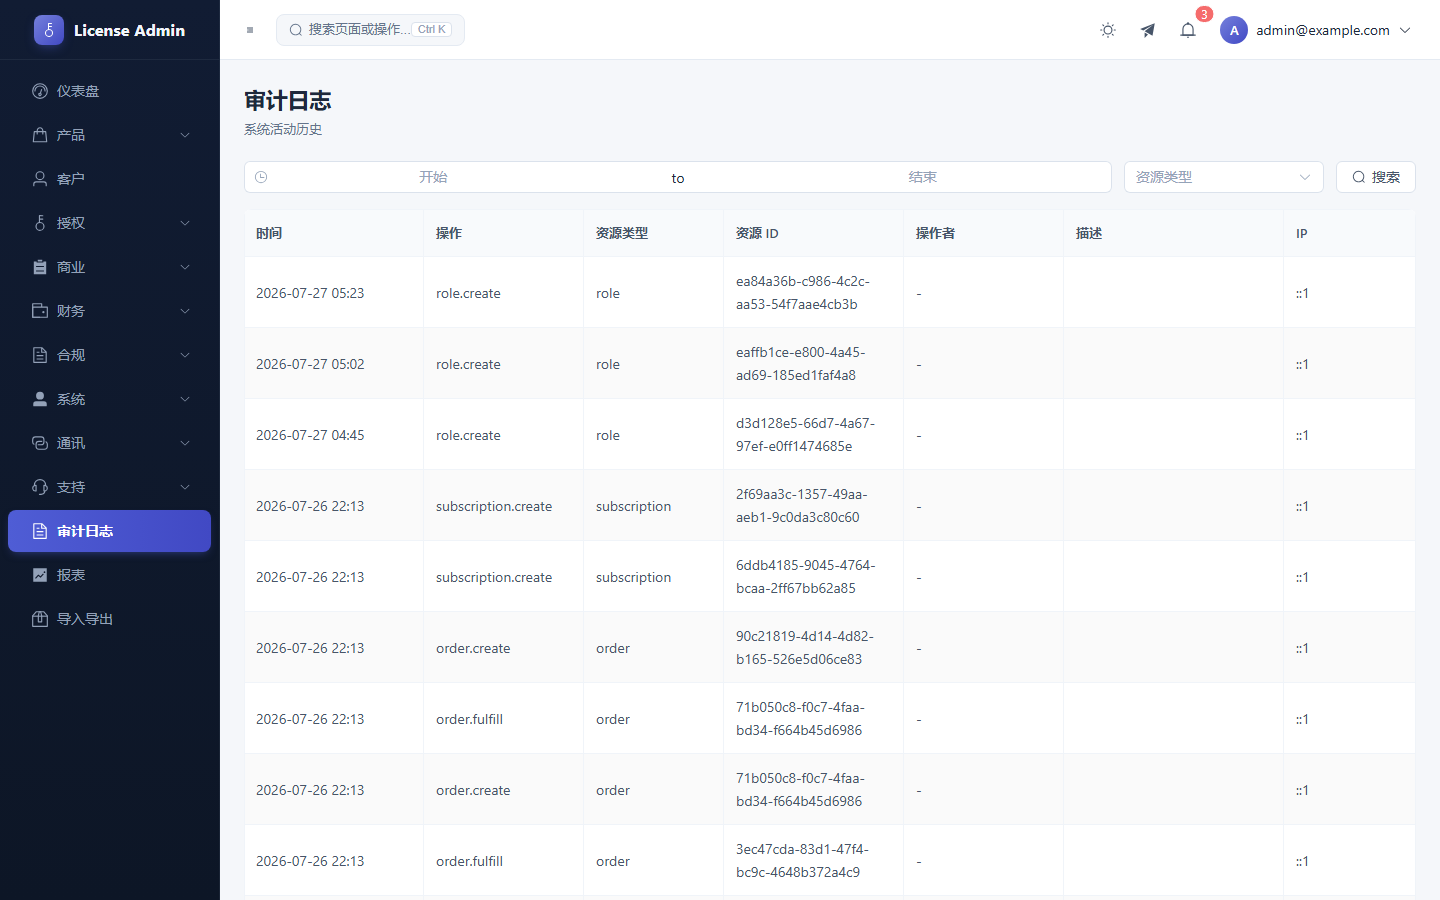The height and width of the screenshot is (900, 1440).
Task: Expand the 产品 chevron
Action: [185, 135]
